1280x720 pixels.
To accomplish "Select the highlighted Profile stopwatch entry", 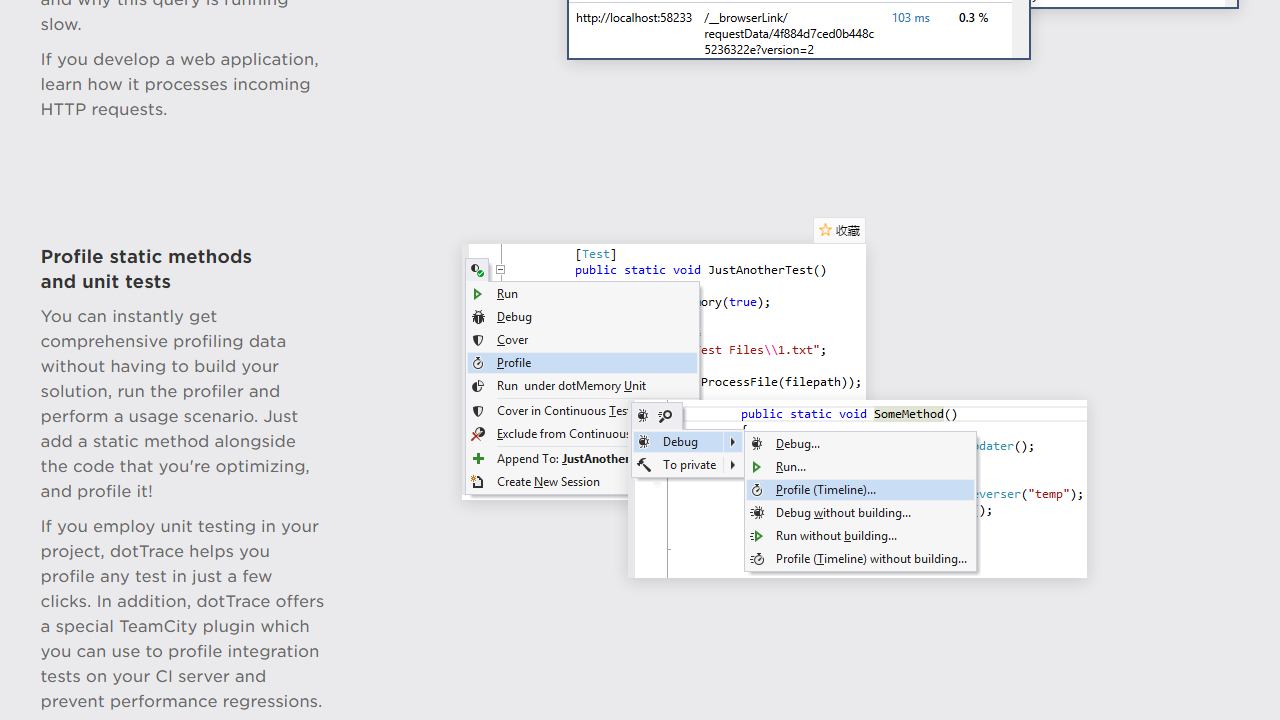I will coord(582,363).
